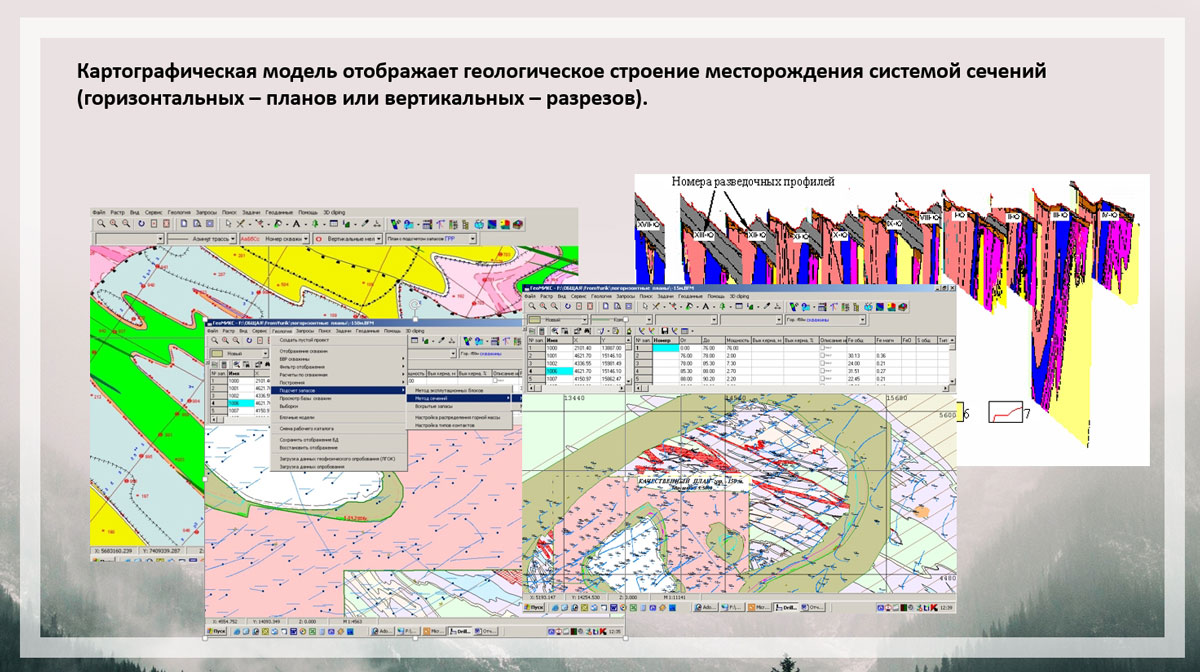Click wells list vertical scrollbar in table window
Viewport: 1200px width, 672px height.
tap(628, 360)
